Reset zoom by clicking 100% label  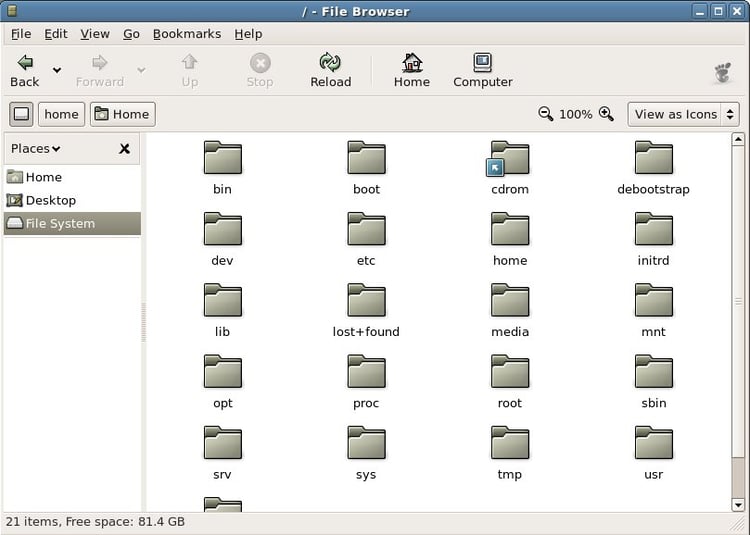(x=575, y=114)
